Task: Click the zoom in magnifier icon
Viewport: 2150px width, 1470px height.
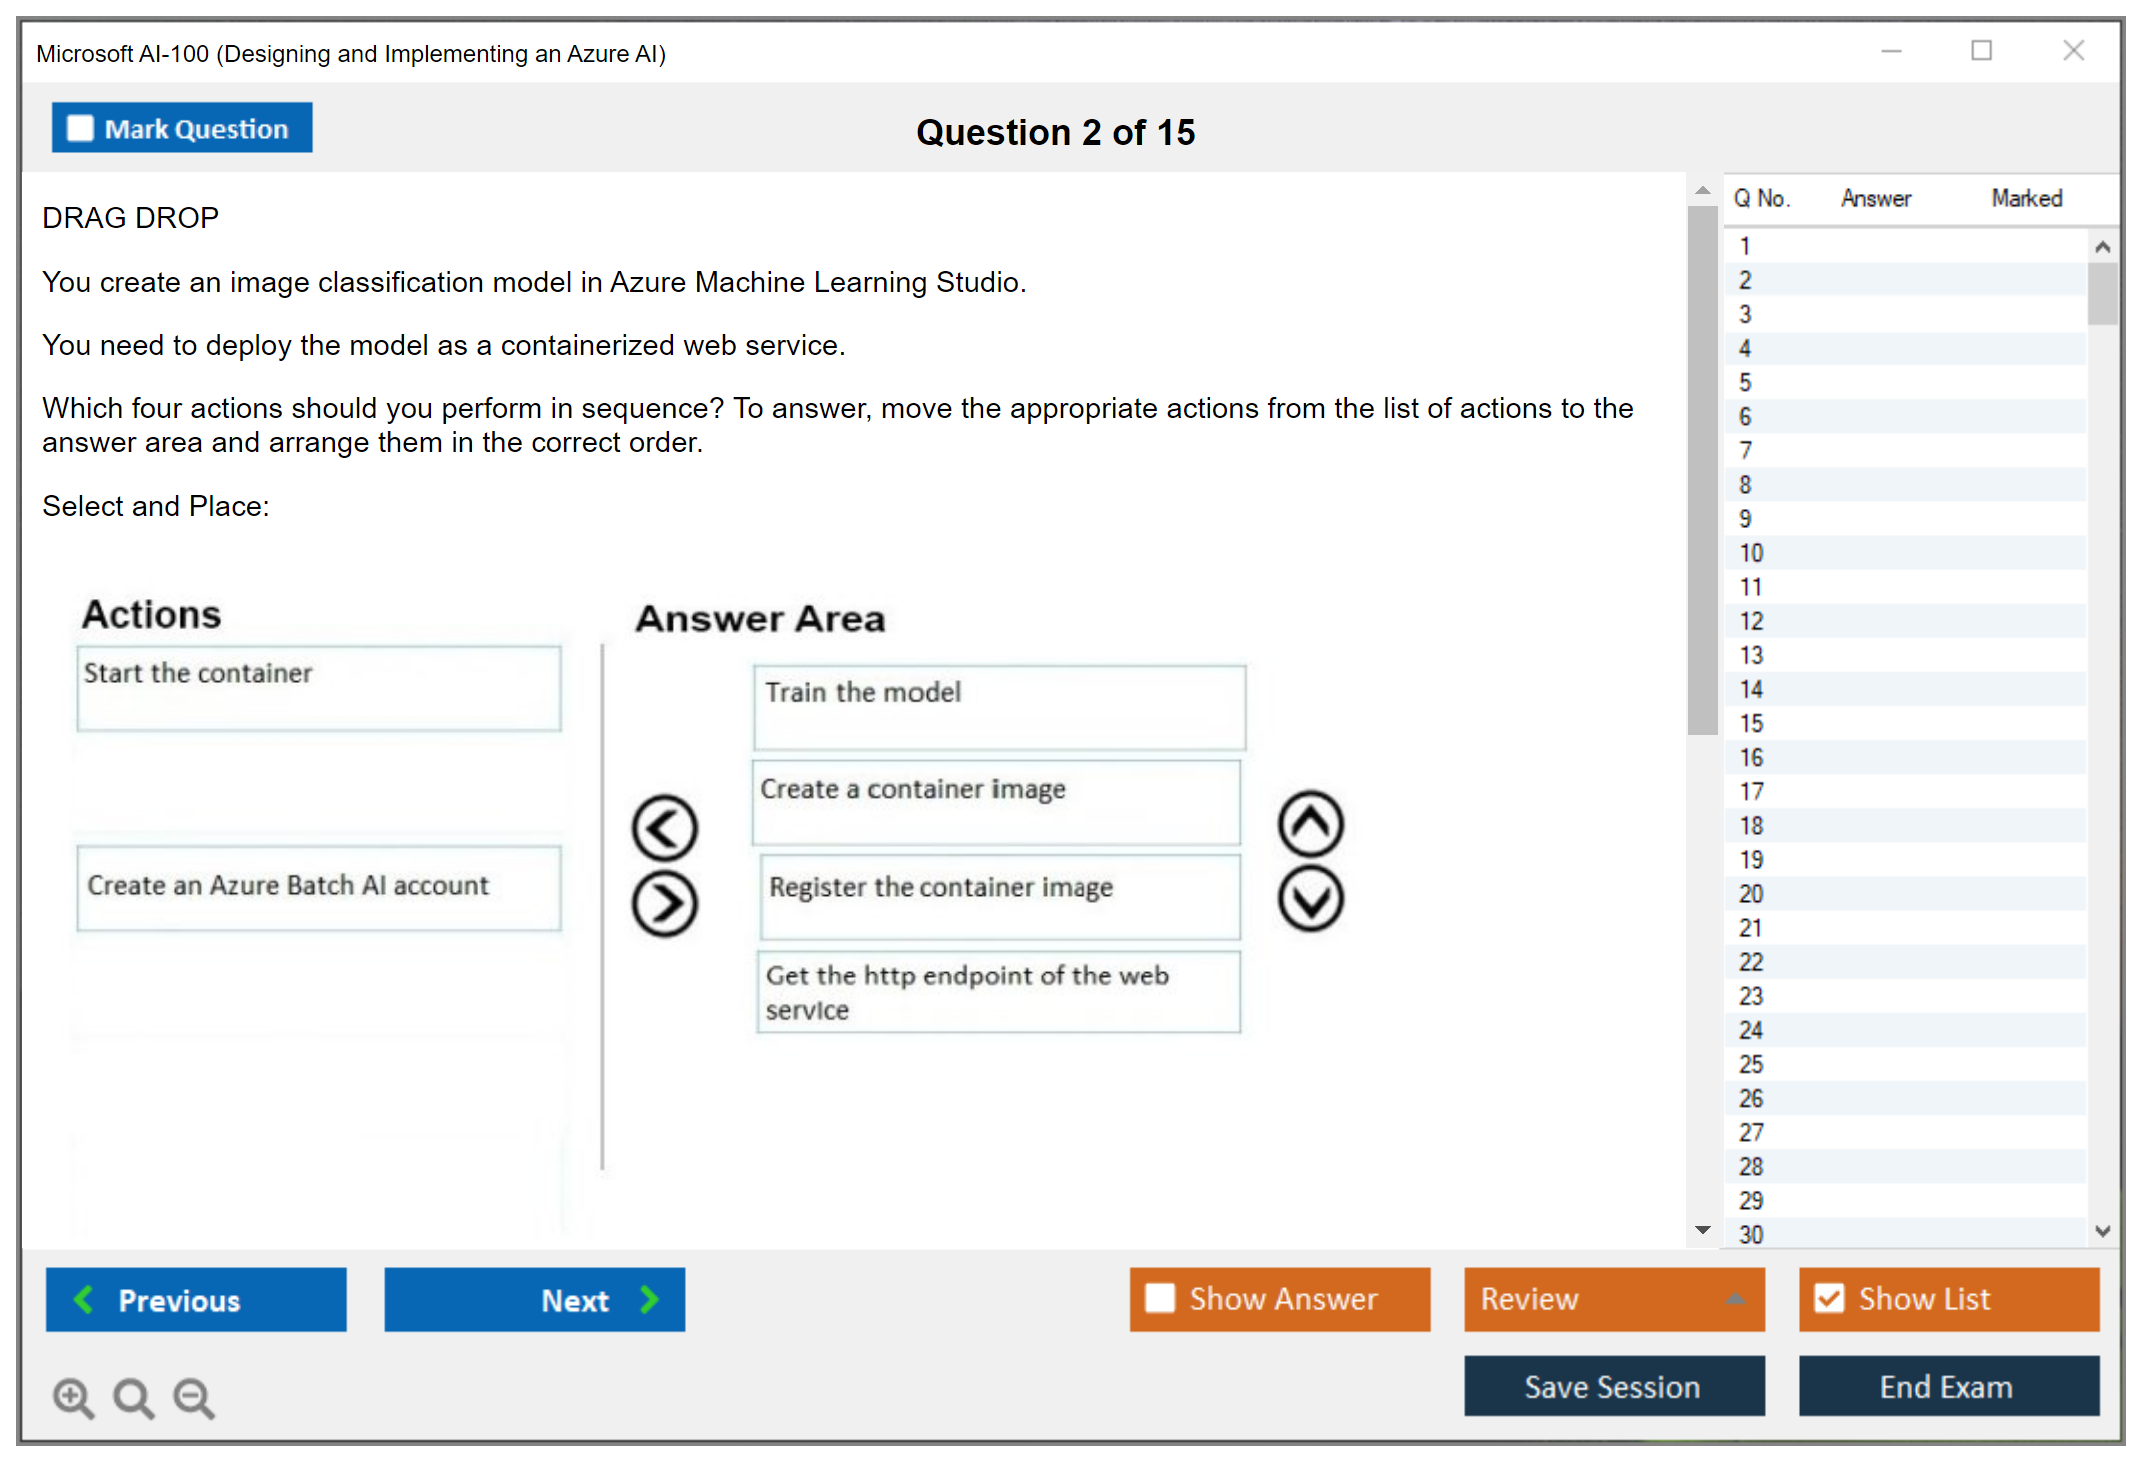Action: coord(73,1397)
